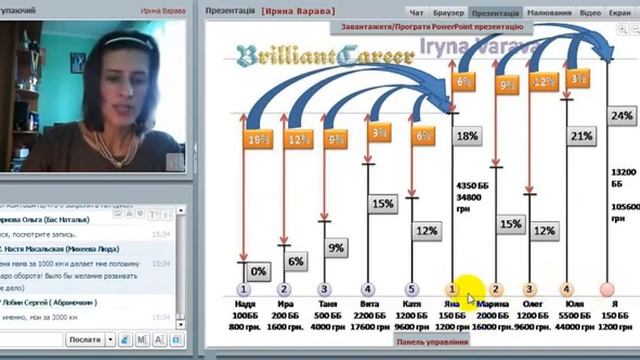
Task: Click the orange circle 4 above Юля
Action: [x=566, y=289]
